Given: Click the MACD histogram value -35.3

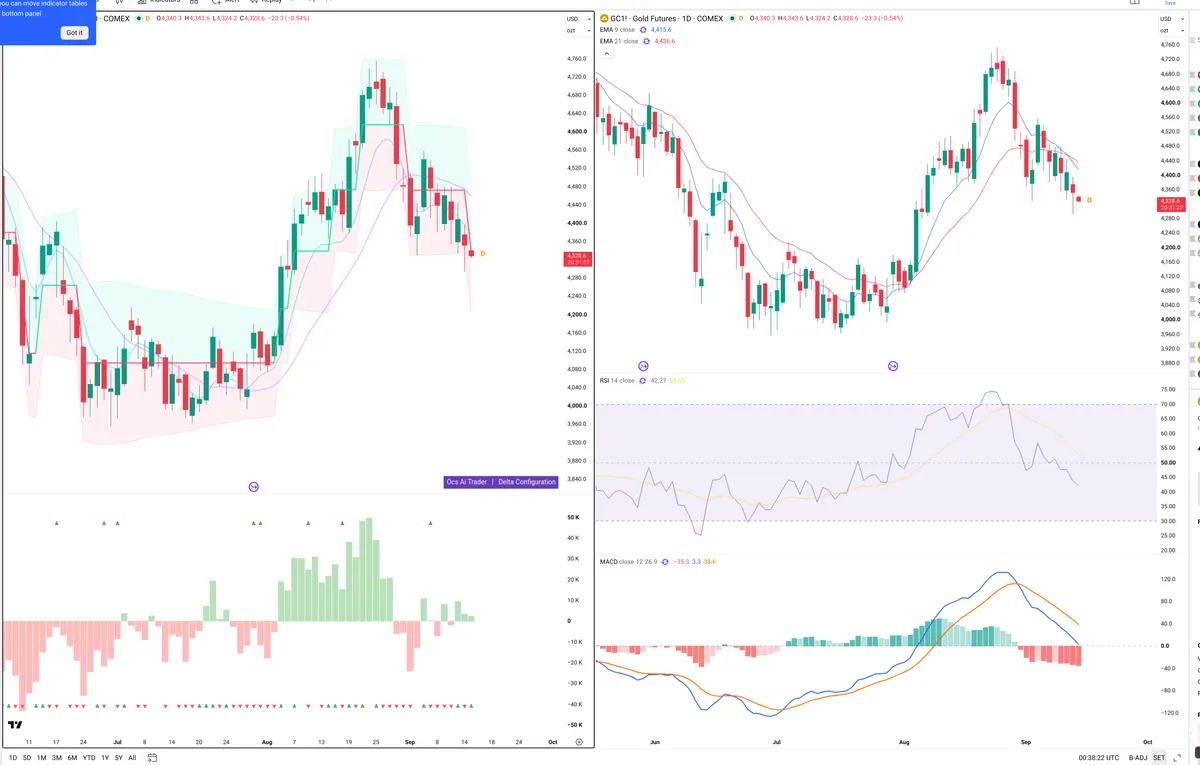Looking at the screenshot, I should (x=682, y=562).
